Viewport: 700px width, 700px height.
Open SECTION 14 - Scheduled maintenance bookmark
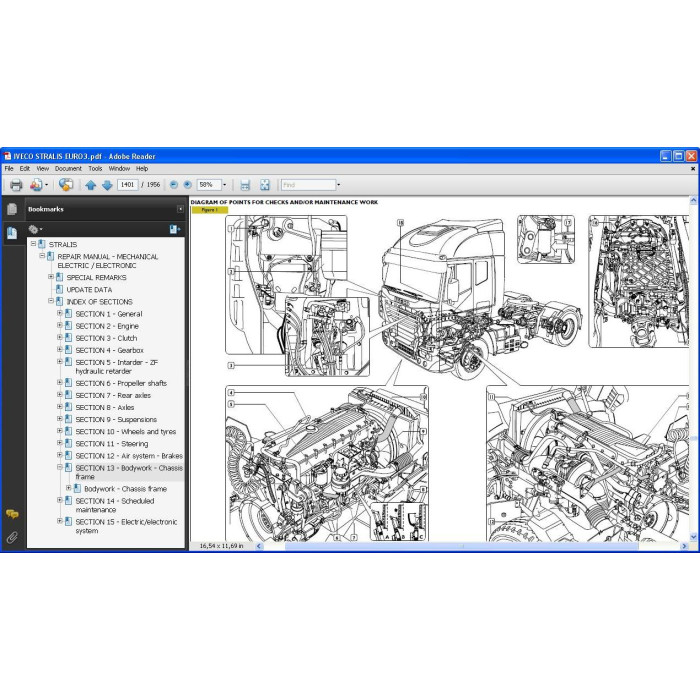click(x=115, y=505)
